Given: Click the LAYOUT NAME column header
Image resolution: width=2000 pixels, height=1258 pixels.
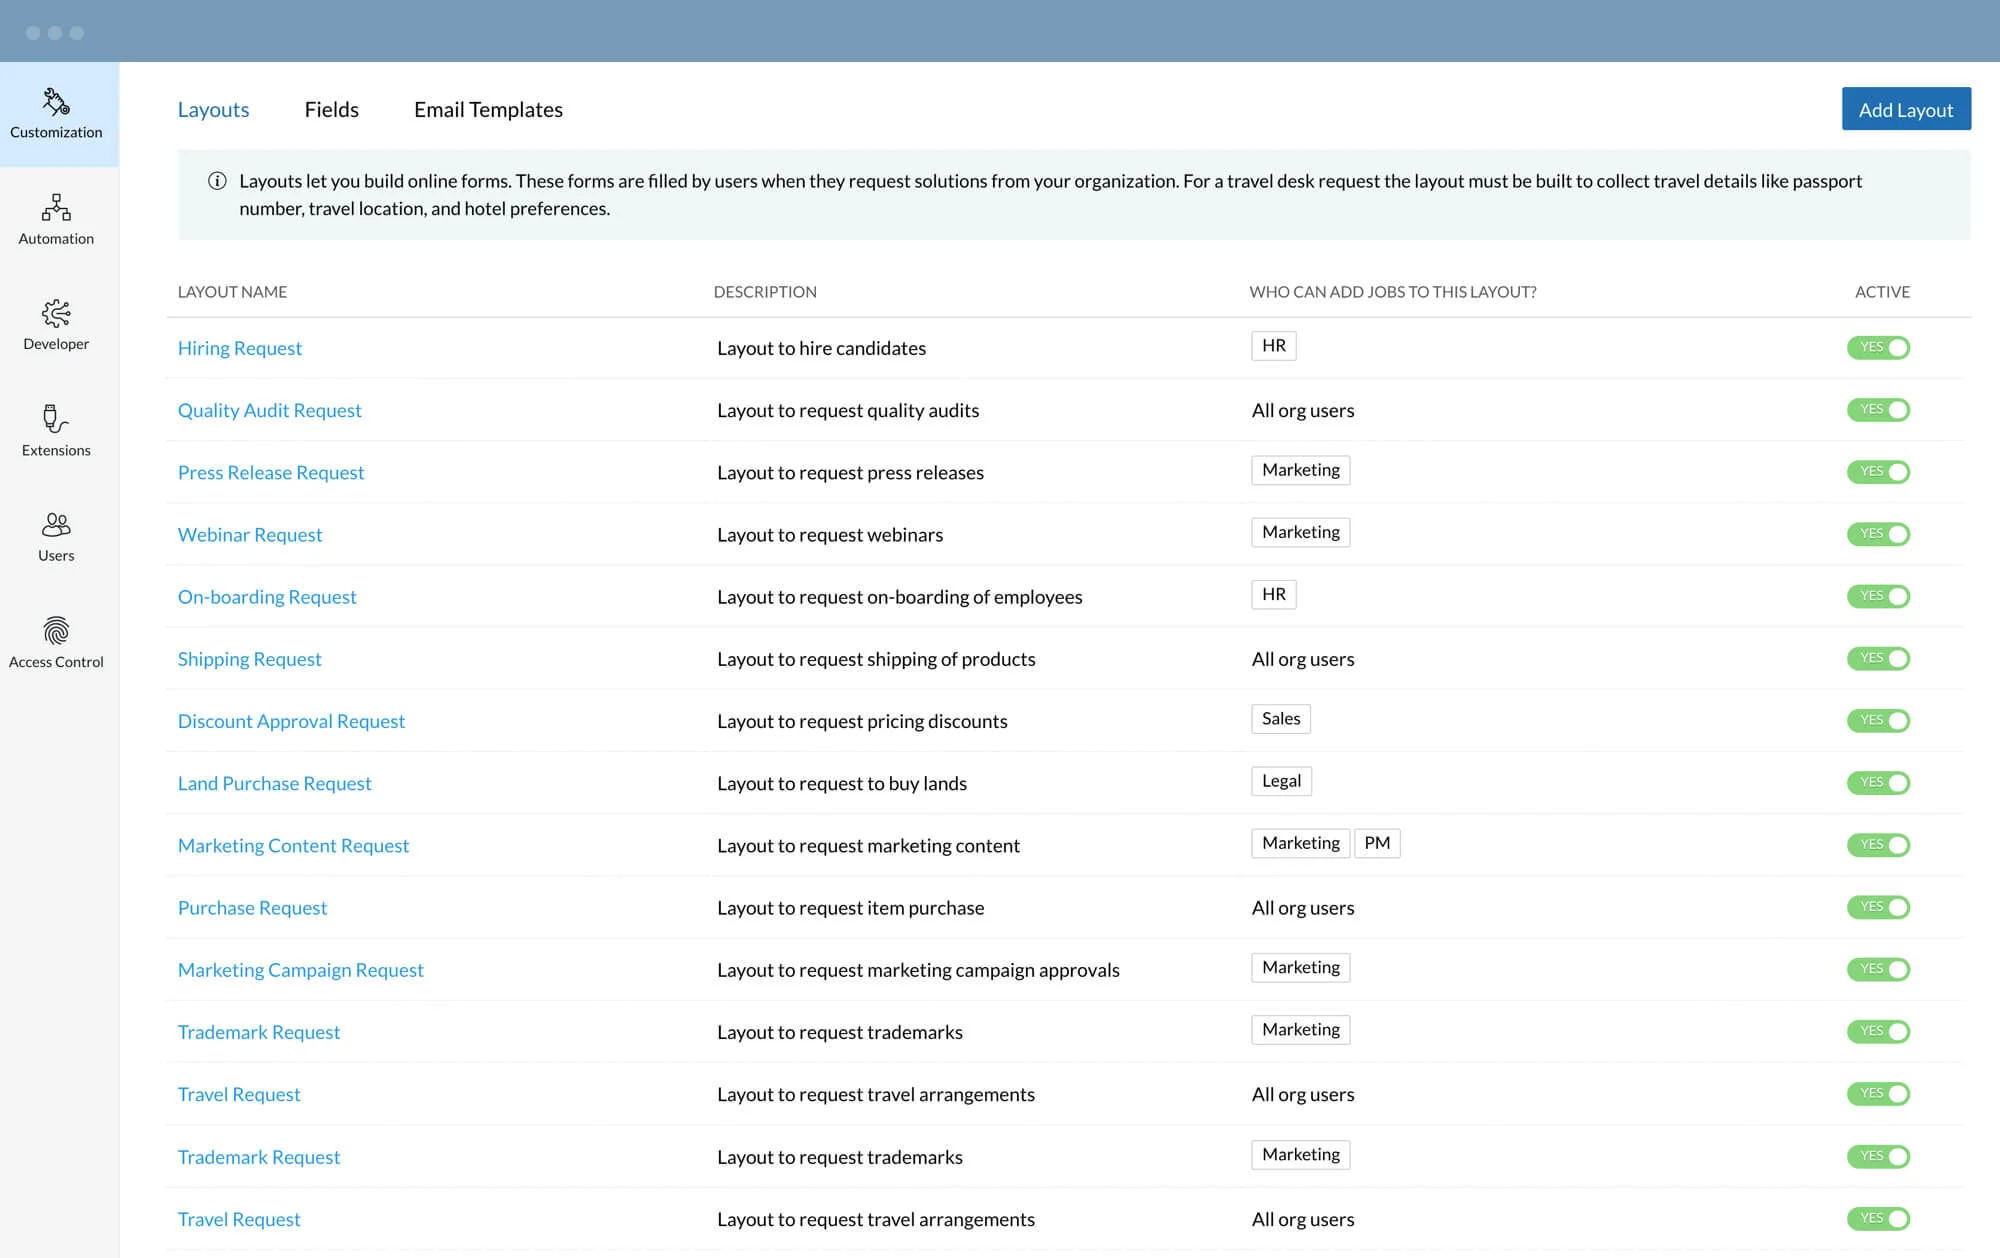Looking at the screenshot, I should (x=232, y=292).
